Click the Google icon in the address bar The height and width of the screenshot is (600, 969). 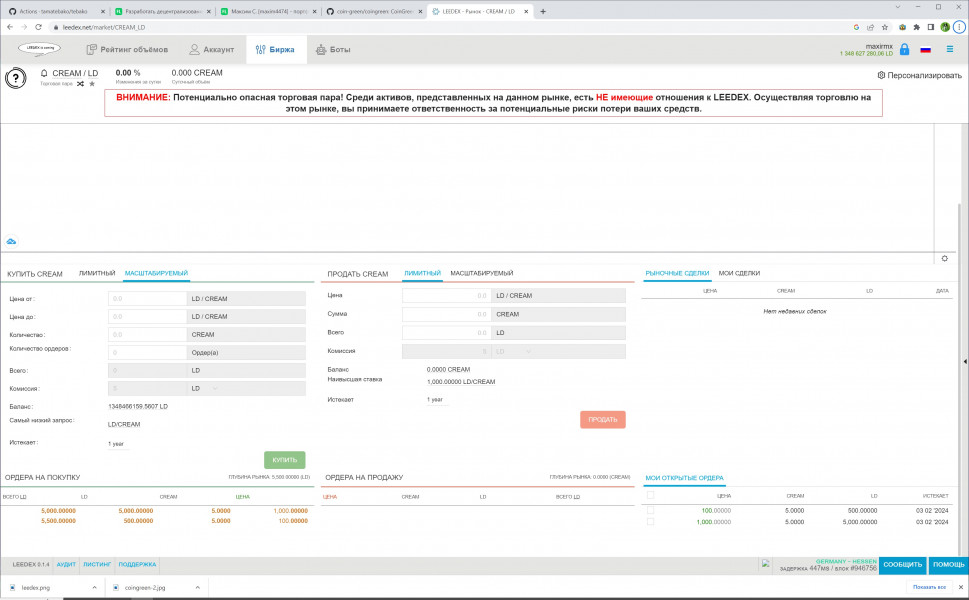pyautogui.click(x=856, y=27)
